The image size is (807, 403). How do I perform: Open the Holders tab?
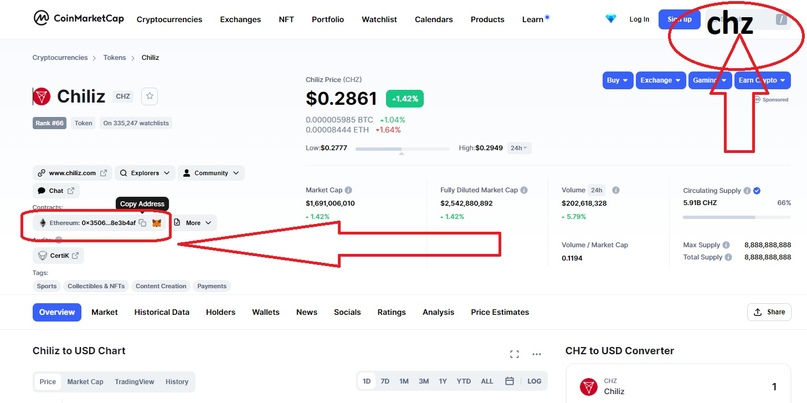pos(220,312)
